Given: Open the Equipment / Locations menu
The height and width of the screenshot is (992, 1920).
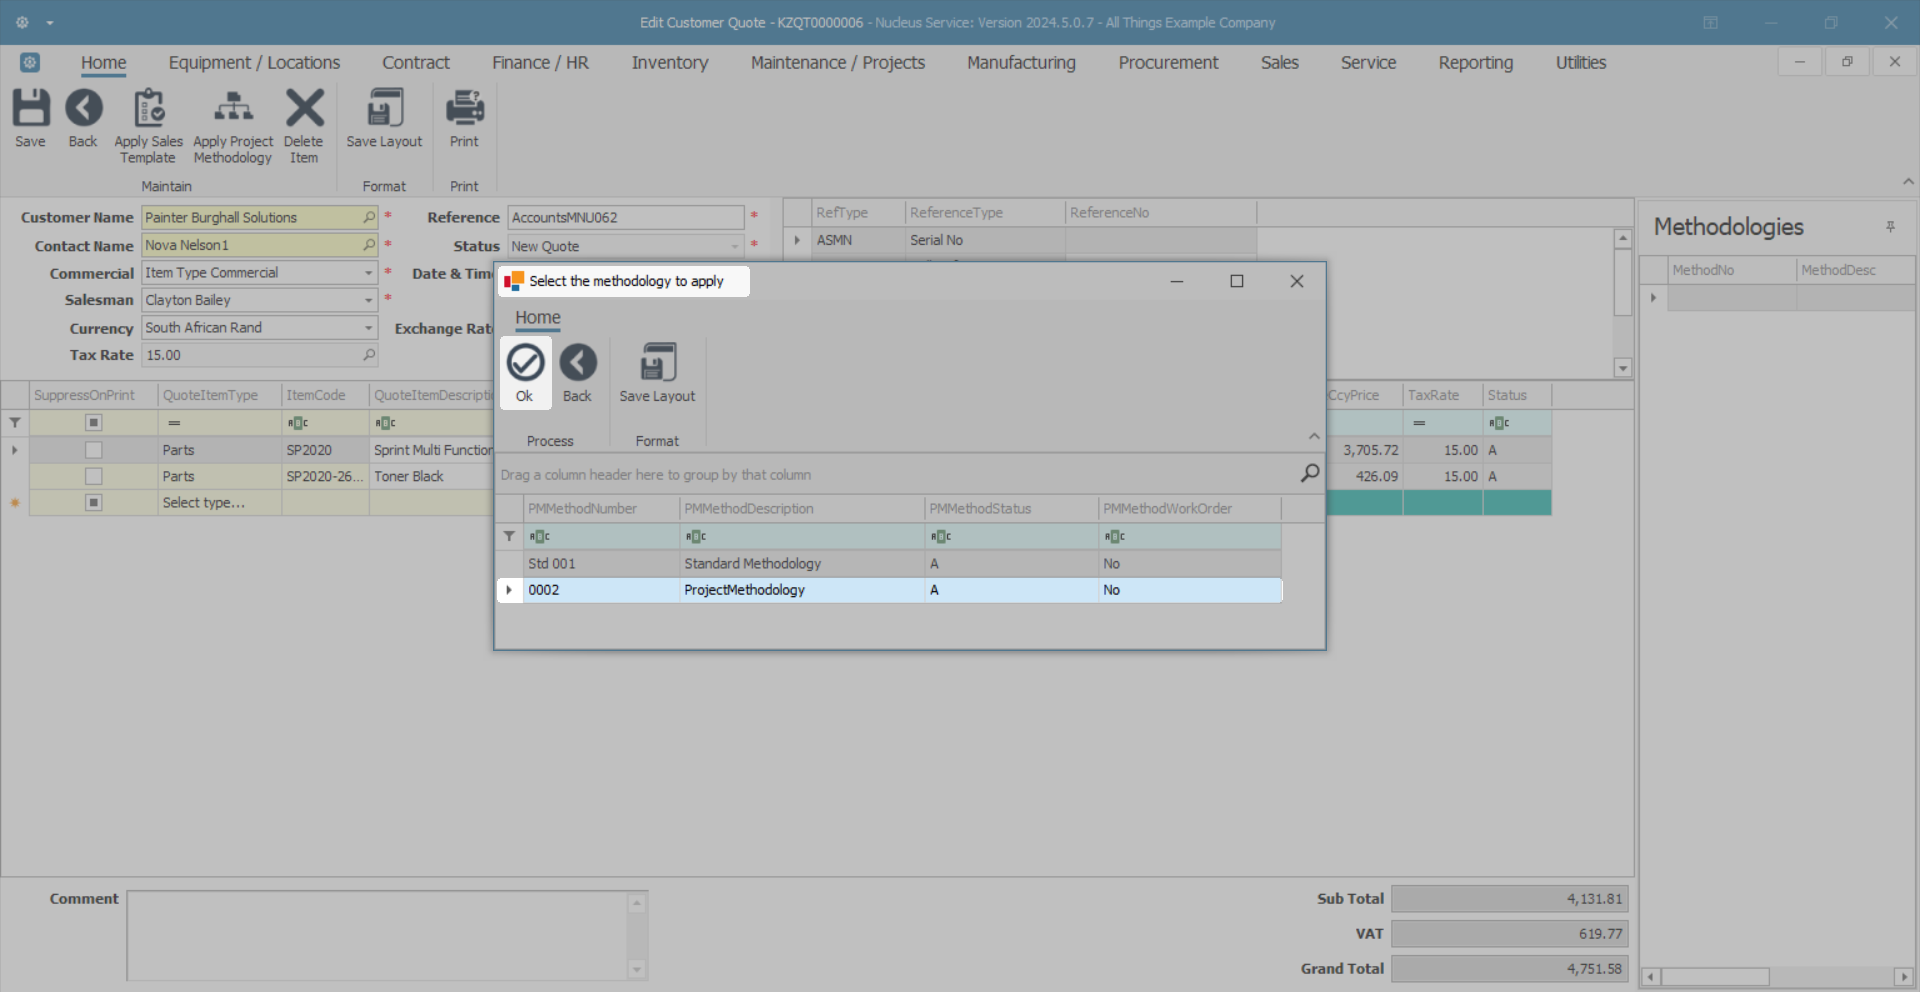Looking at the screenshot, I should coord(254,62).
